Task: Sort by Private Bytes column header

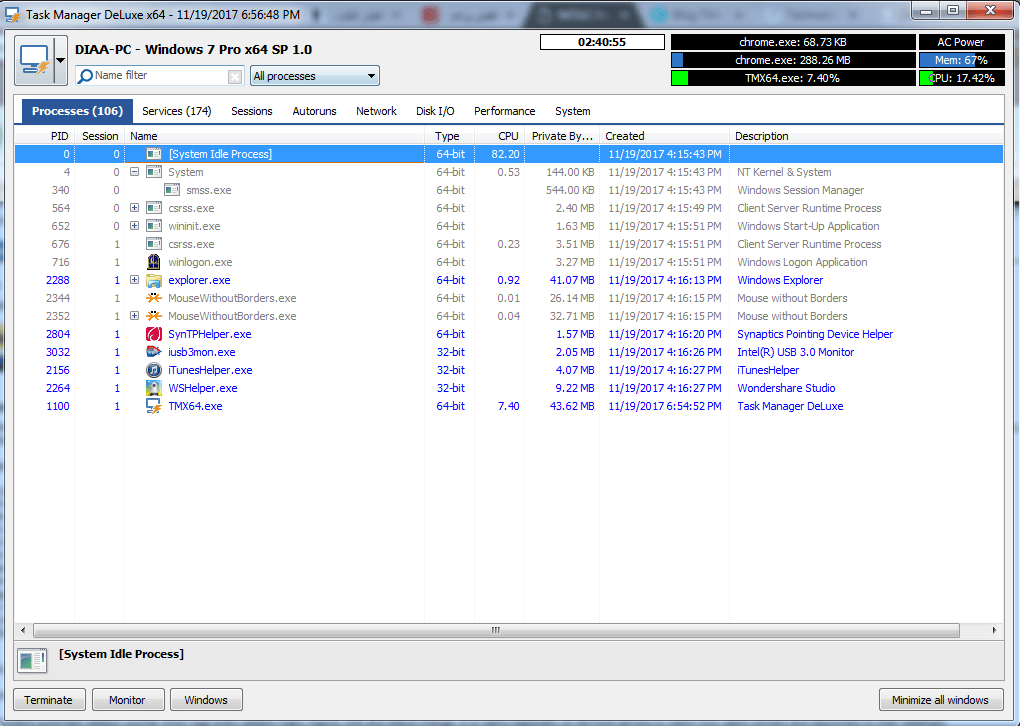Action: tap(562, 136)
